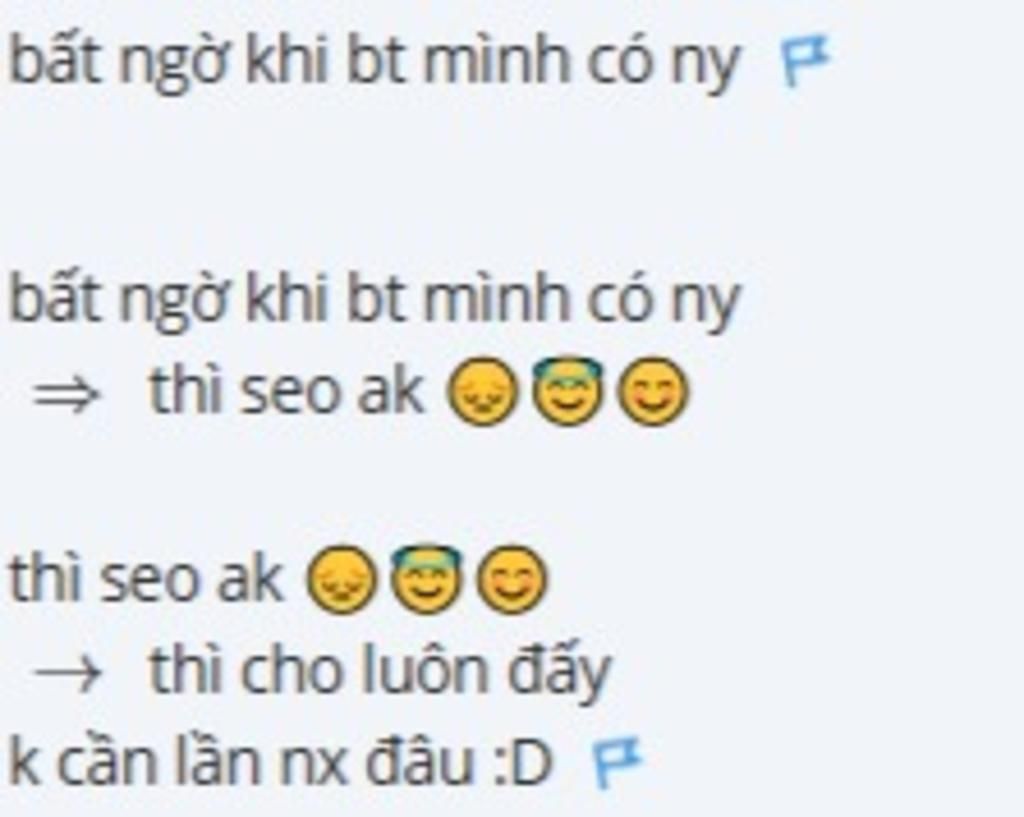Click the double arrow ⇒ before 'thì seo ak'

click(x=67, y=395)
